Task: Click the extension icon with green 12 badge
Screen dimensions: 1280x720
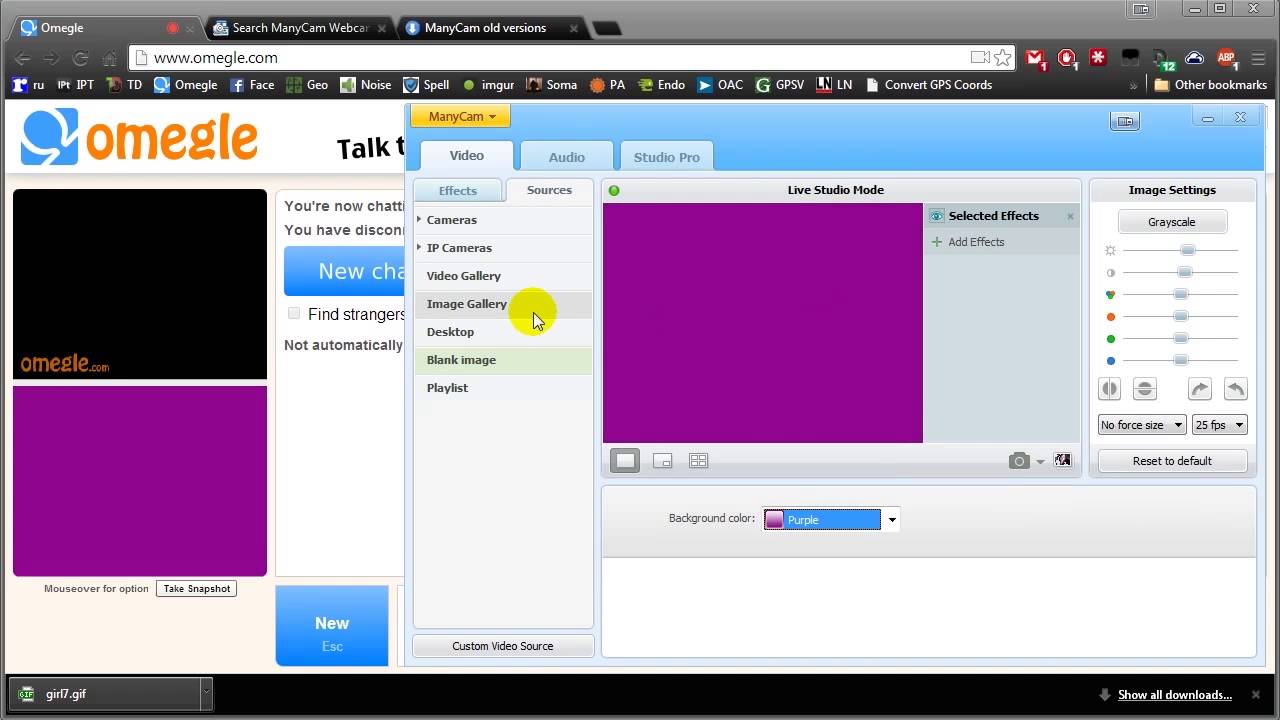Action: (1162, 59)
